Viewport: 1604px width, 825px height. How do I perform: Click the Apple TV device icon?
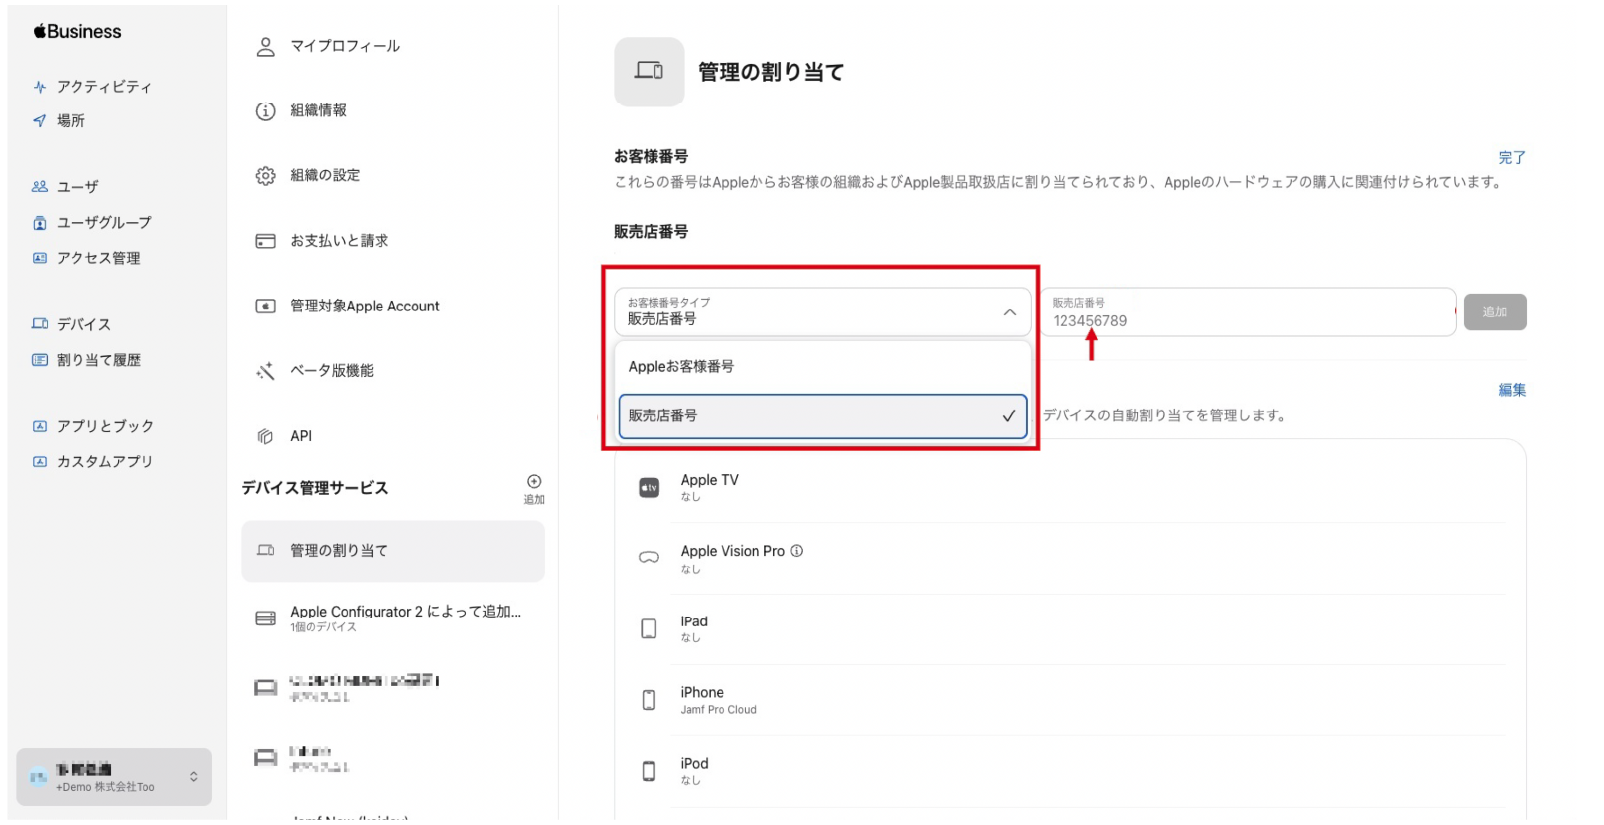[649, 487]
